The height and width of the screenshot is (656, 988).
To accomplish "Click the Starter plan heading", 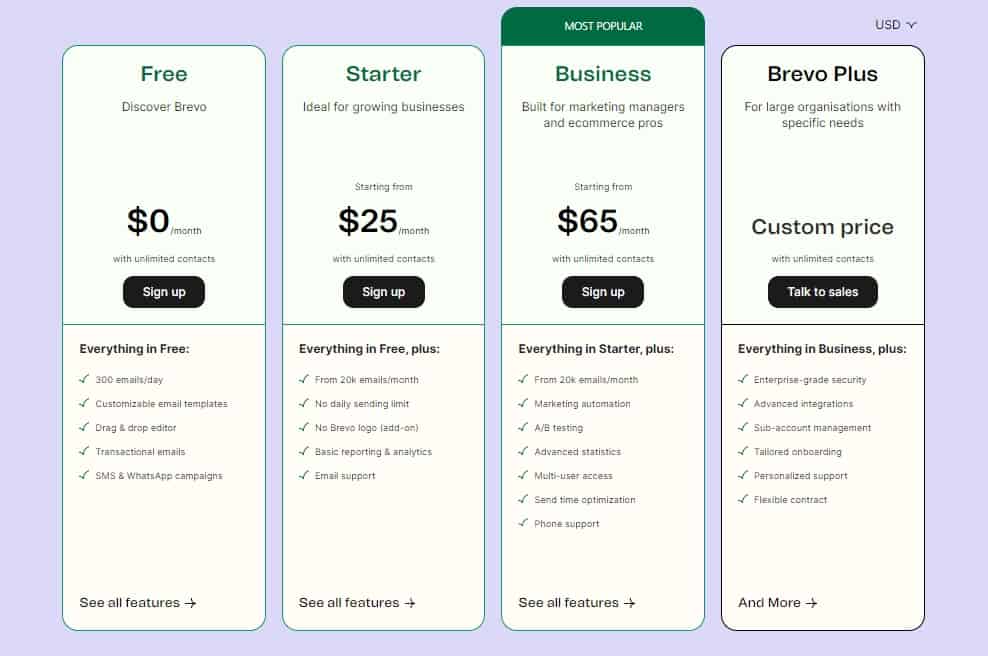I will [x=384, y=74].
